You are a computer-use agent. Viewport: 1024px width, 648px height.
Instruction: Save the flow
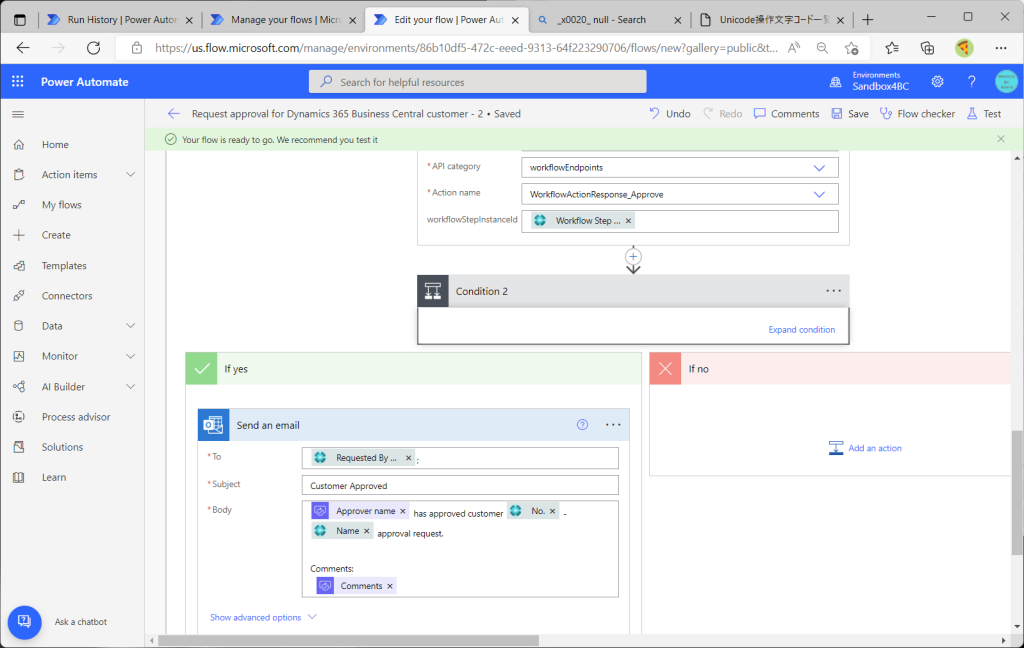click(x=850, y=114)
